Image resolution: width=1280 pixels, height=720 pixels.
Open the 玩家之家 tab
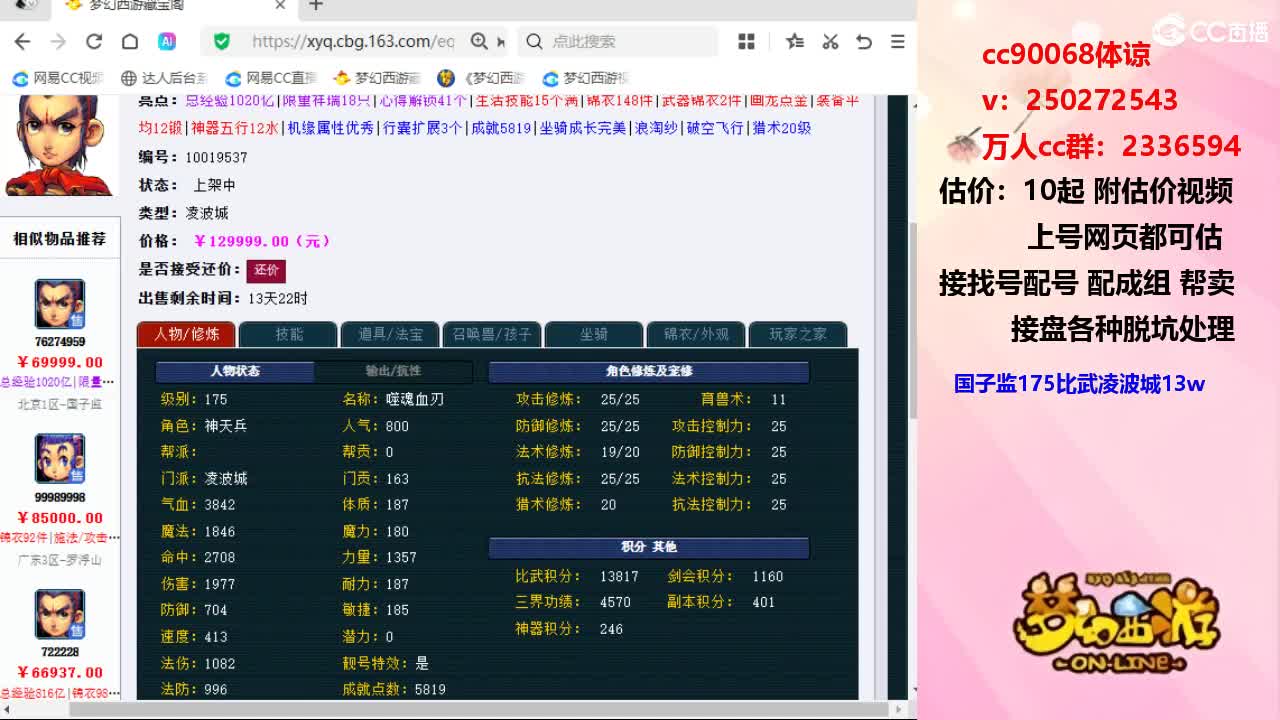[x=798, y=334]
